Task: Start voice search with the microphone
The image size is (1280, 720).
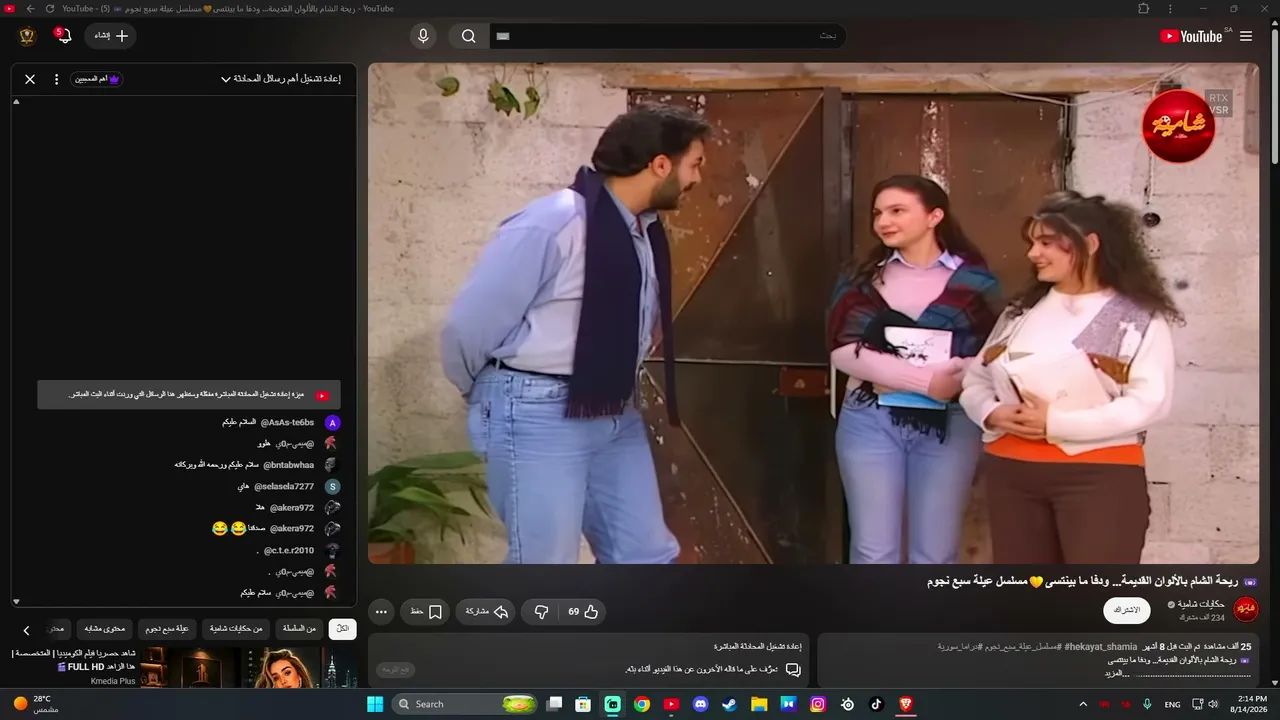Action: (423, 36)
